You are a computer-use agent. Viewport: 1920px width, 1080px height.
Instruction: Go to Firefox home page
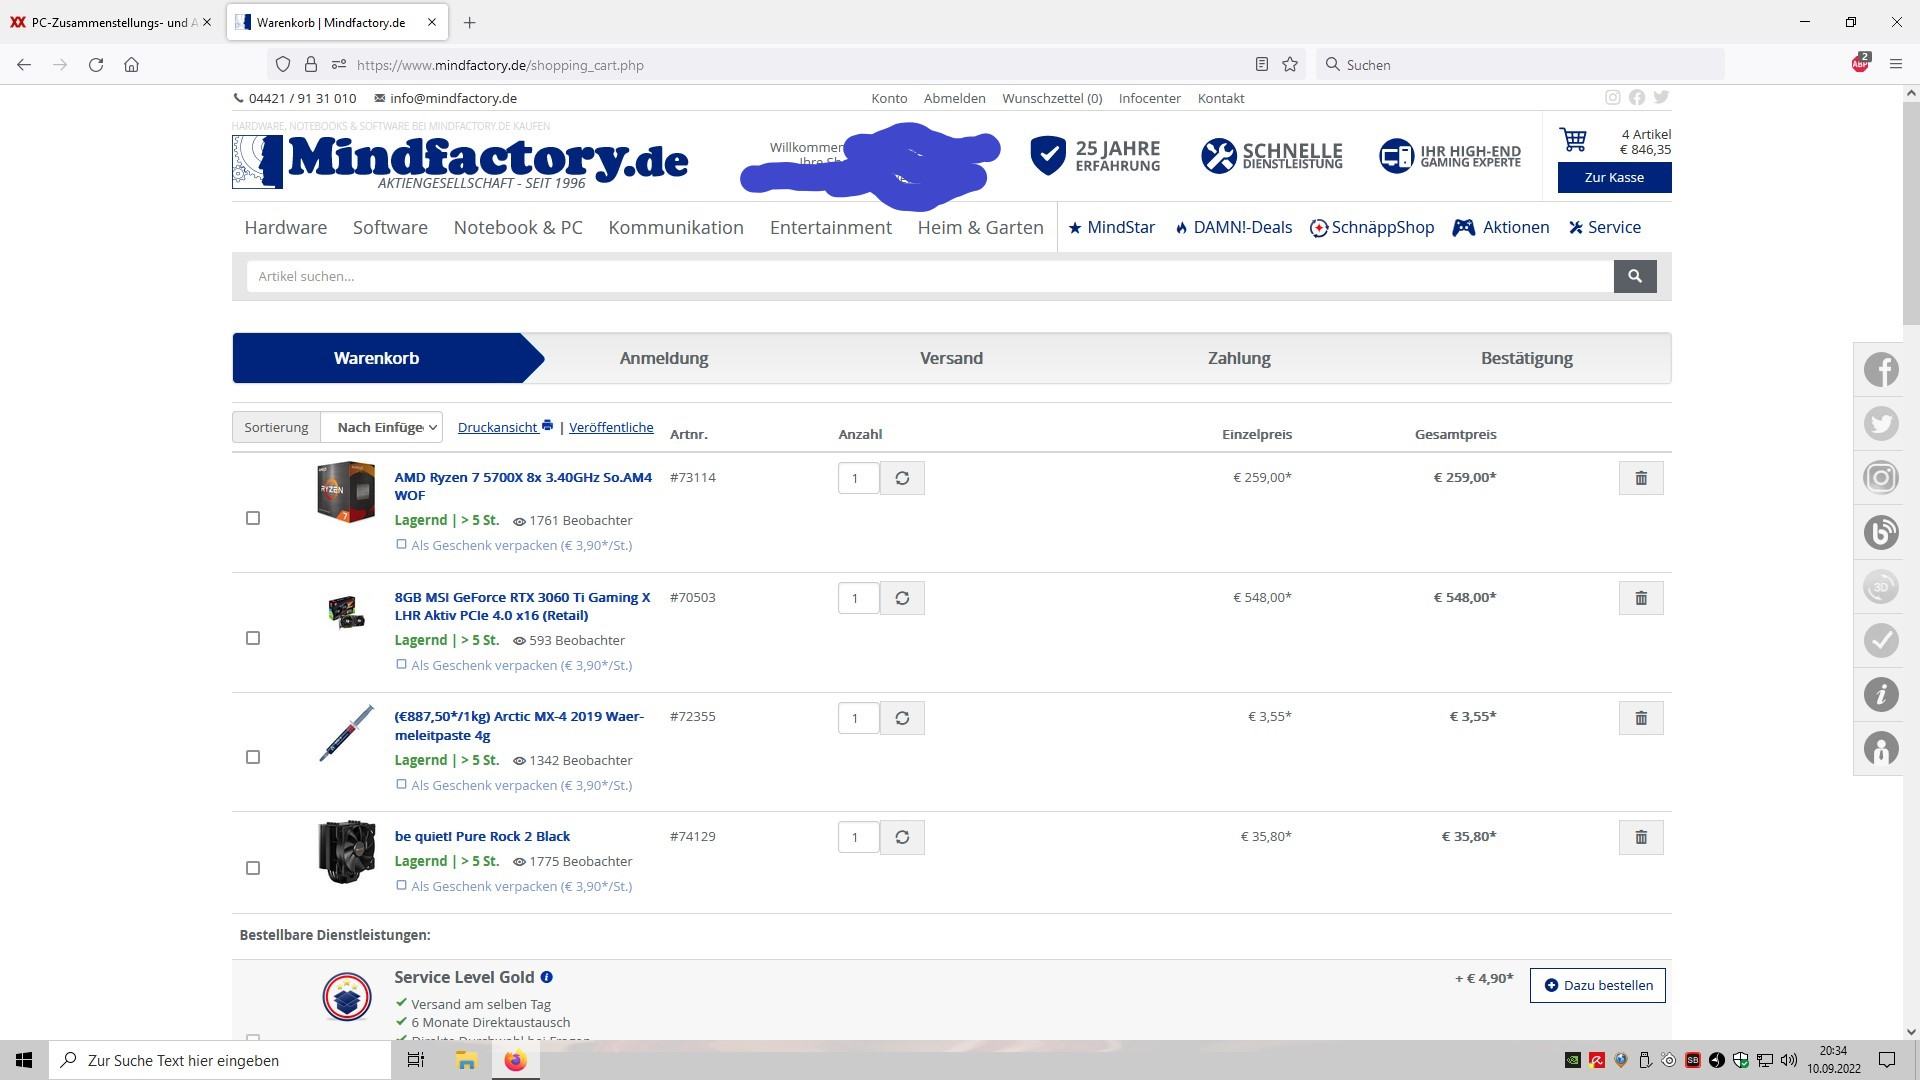coord(131,65)
